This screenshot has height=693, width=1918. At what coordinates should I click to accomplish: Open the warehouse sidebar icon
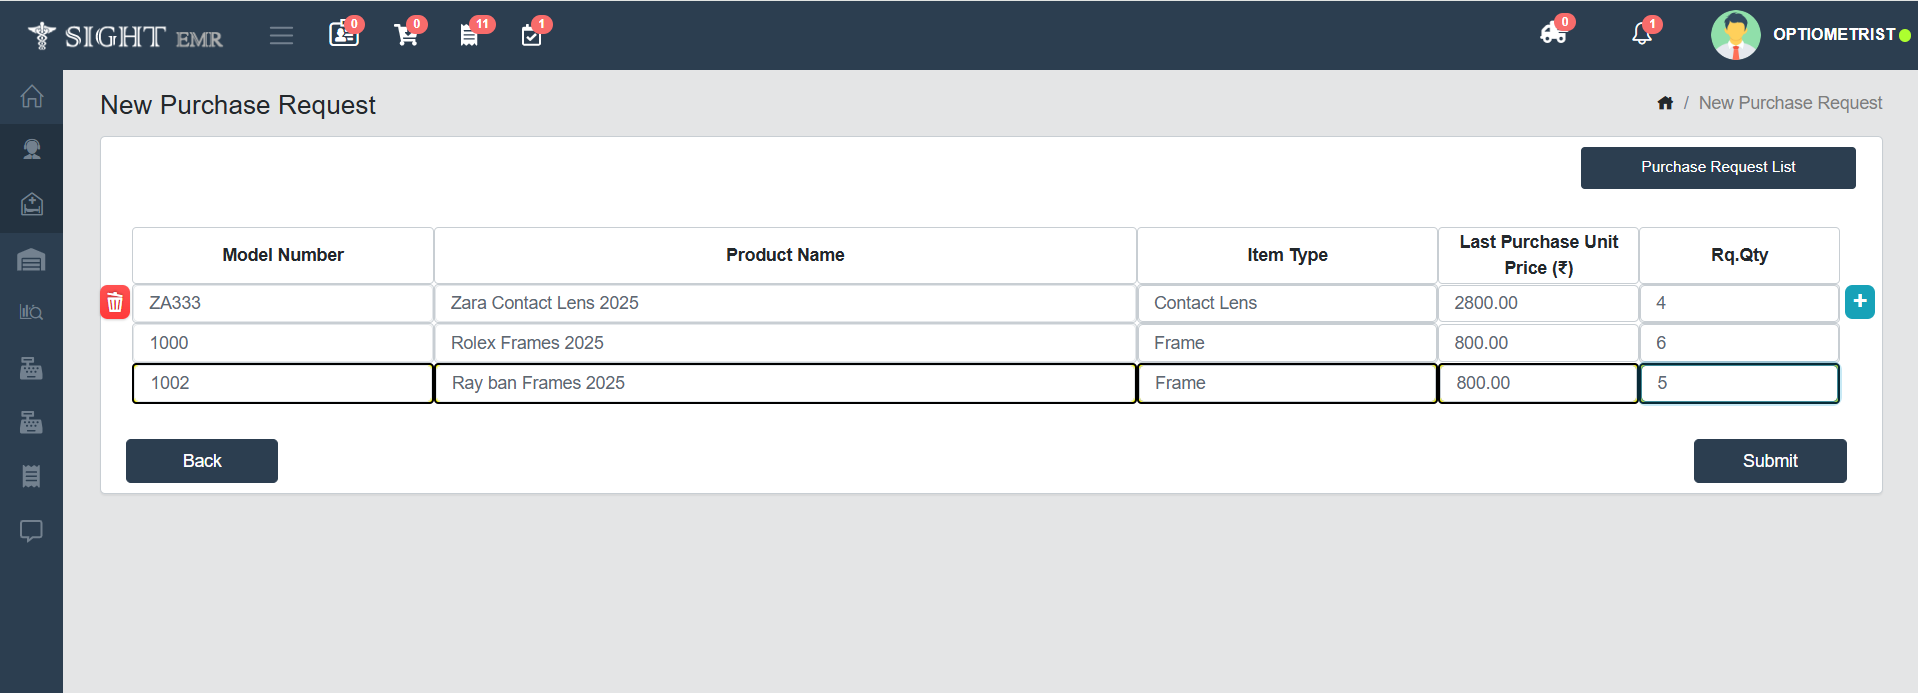(32, 260)
